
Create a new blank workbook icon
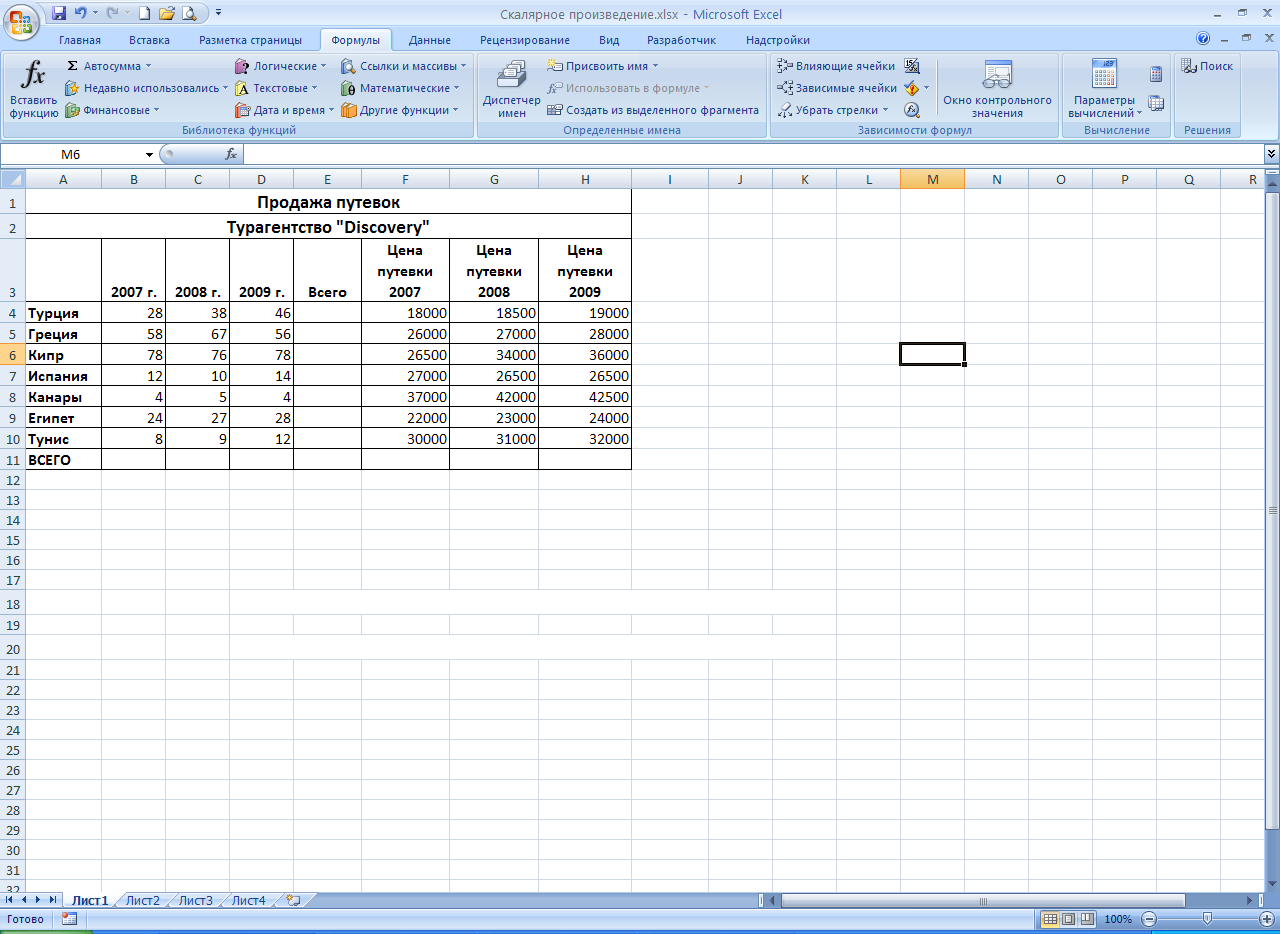(144, 14)
